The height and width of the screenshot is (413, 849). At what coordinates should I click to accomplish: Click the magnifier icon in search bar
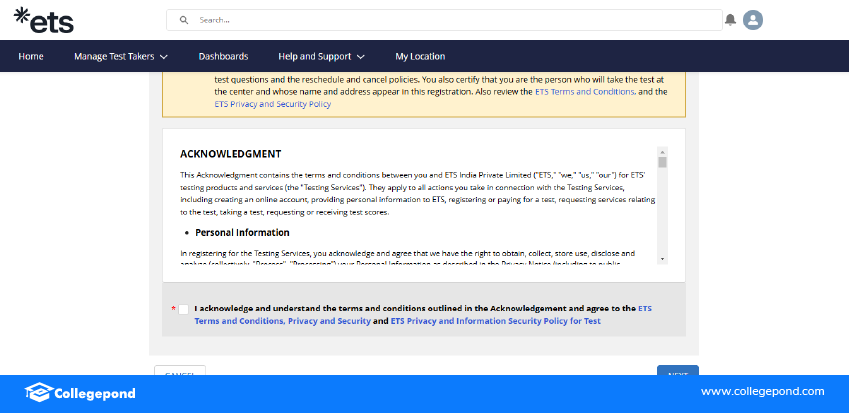[184, 20]
